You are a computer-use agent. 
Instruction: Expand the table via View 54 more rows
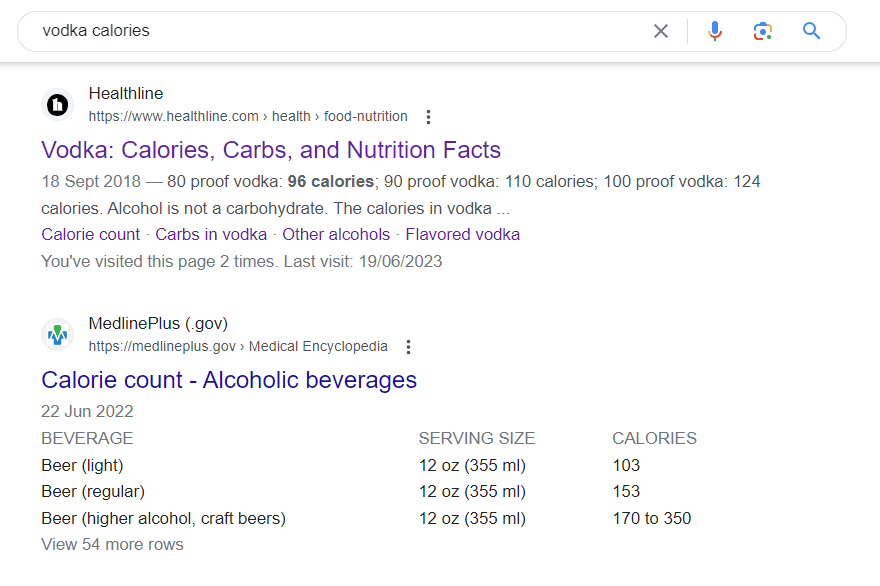112,544
